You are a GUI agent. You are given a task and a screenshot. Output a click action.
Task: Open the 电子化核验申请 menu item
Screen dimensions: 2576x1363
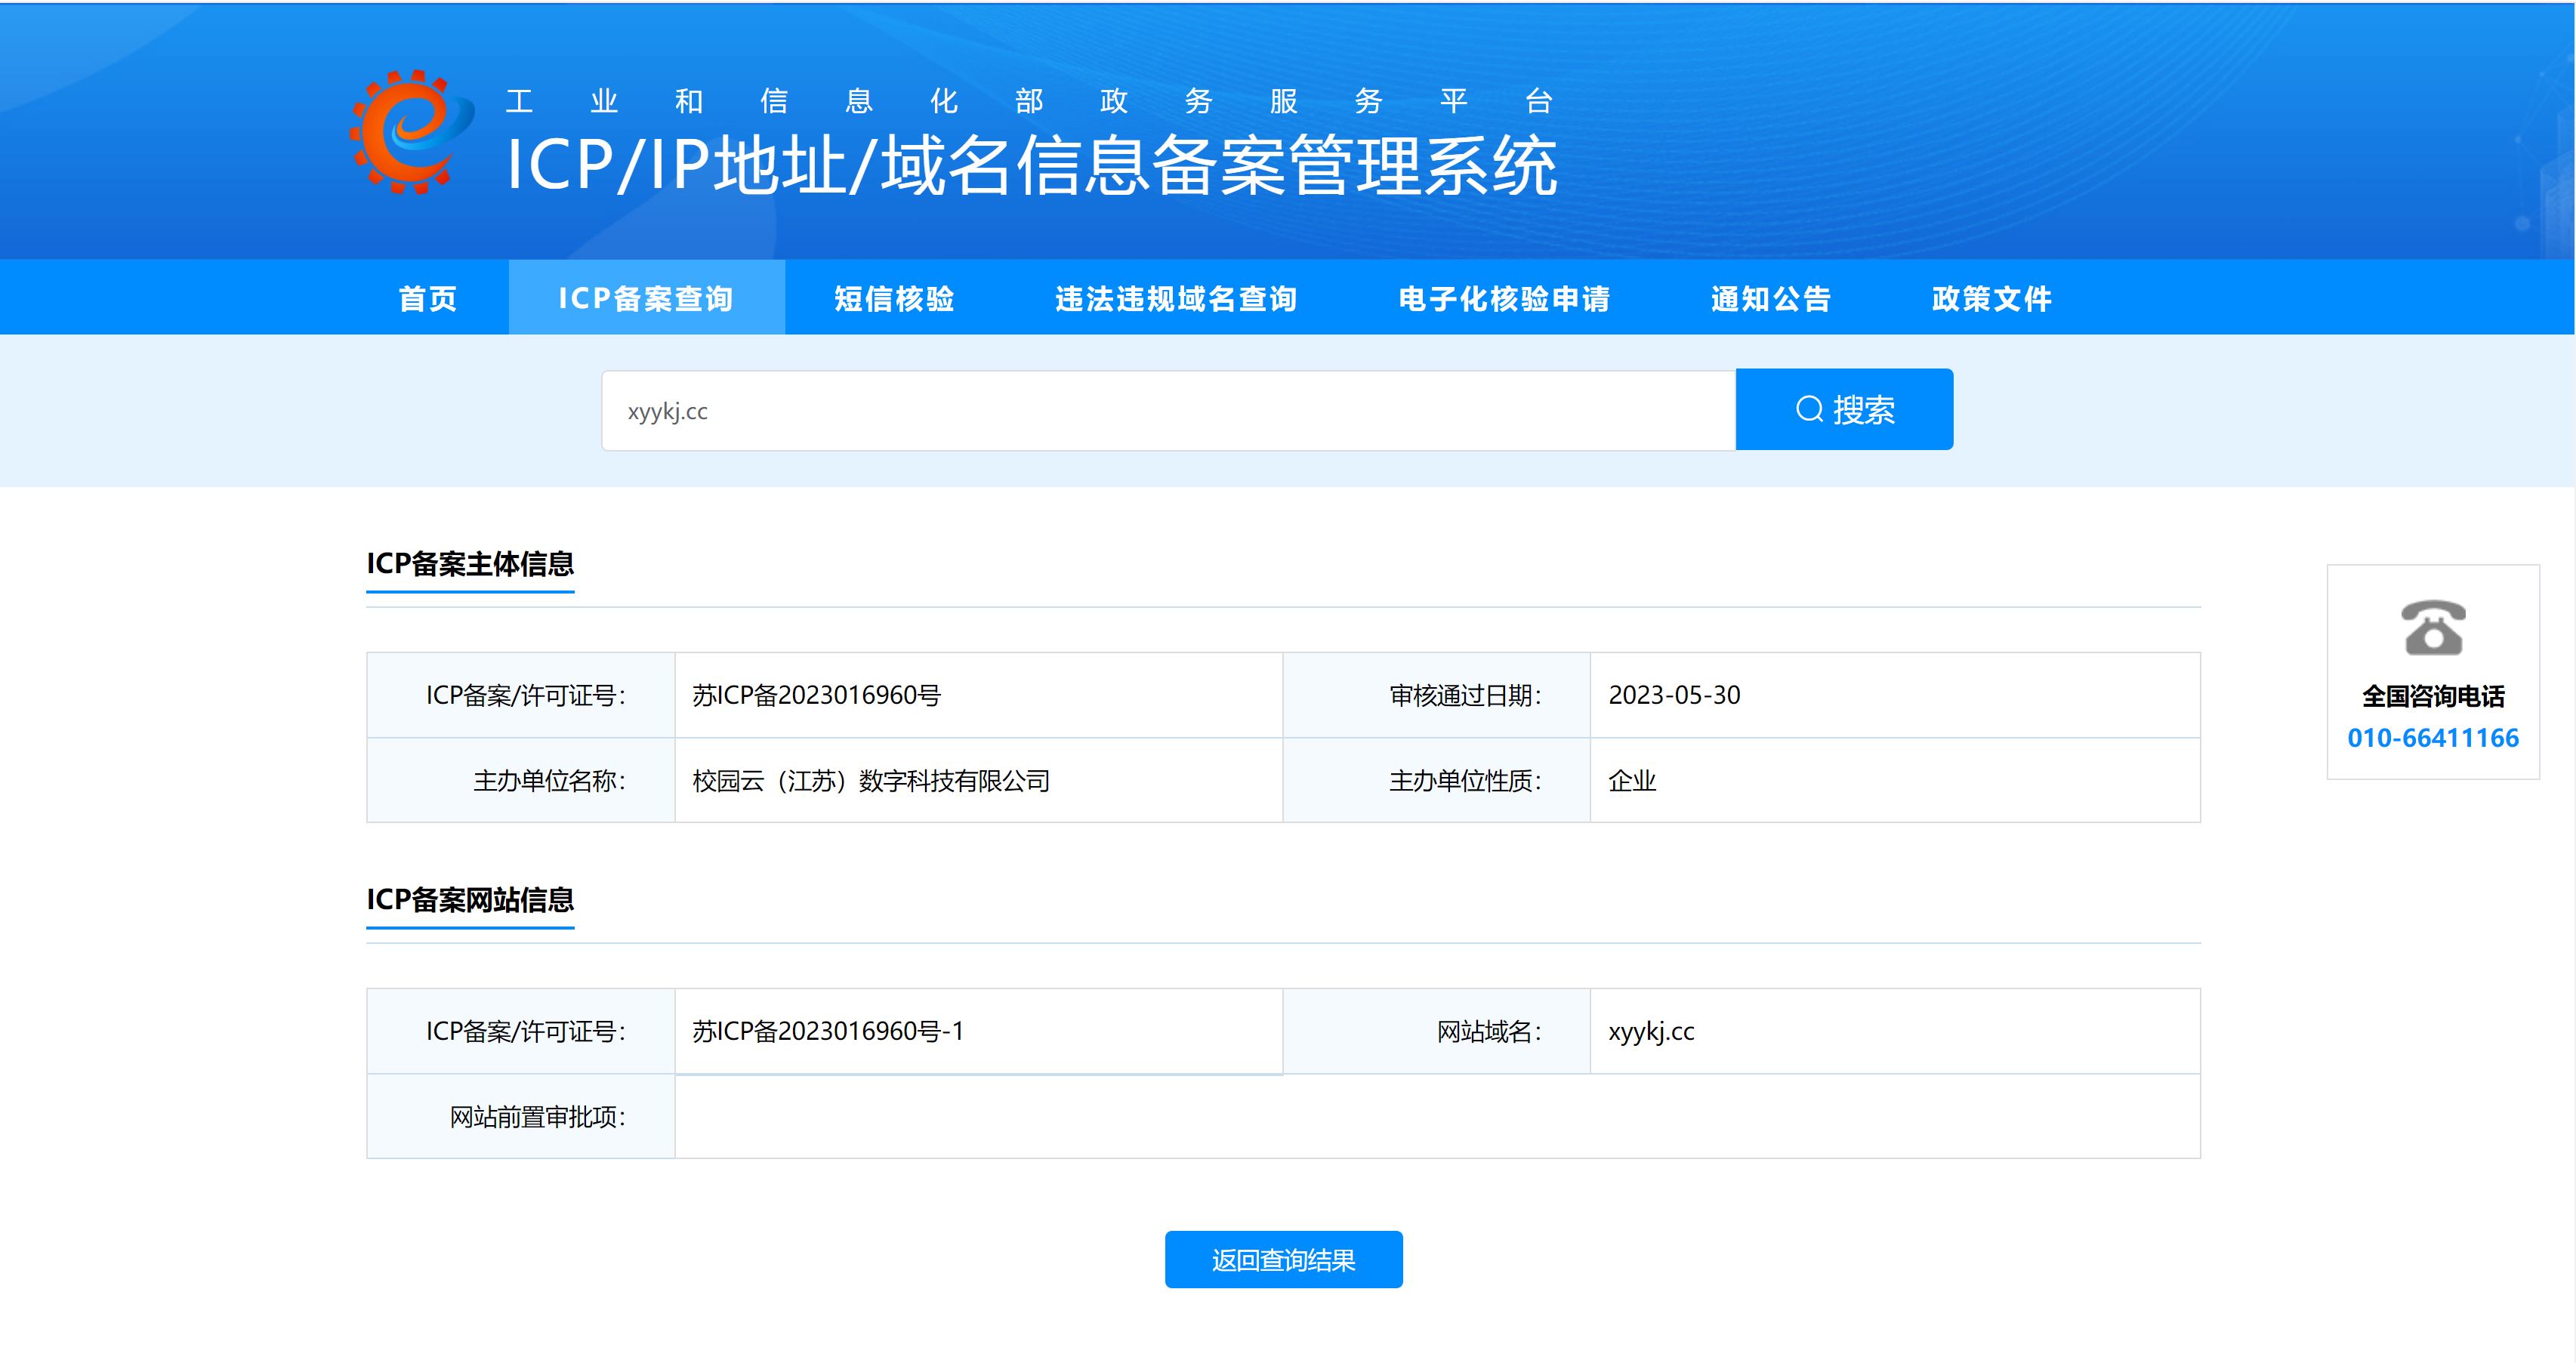tap(1505, 298)
